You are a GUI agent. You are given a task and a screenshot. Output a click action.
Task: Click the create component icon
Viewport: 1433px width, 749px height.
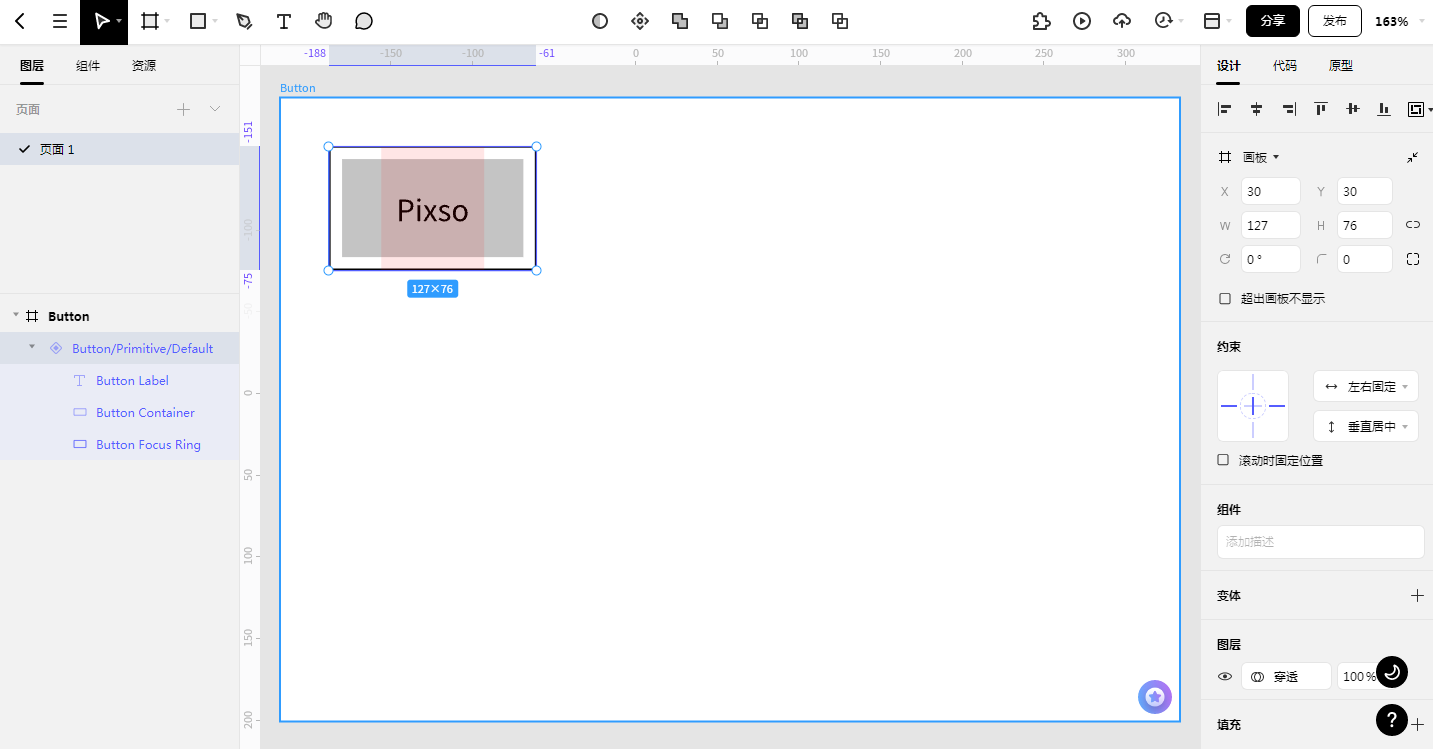[640, 21]
